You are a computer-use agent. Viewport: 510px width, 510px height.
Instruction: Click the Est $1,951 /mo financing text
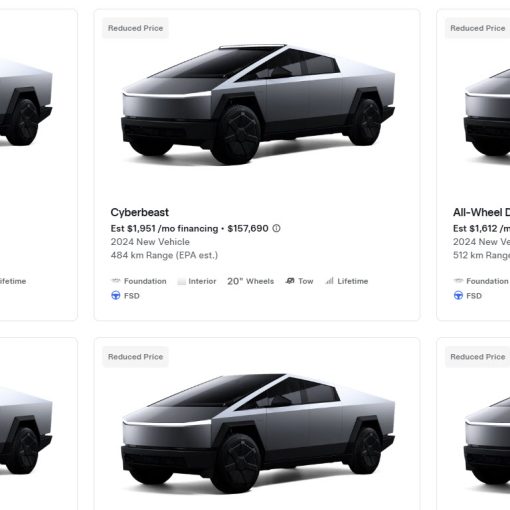pyautogui.click(x=164, y=229)
